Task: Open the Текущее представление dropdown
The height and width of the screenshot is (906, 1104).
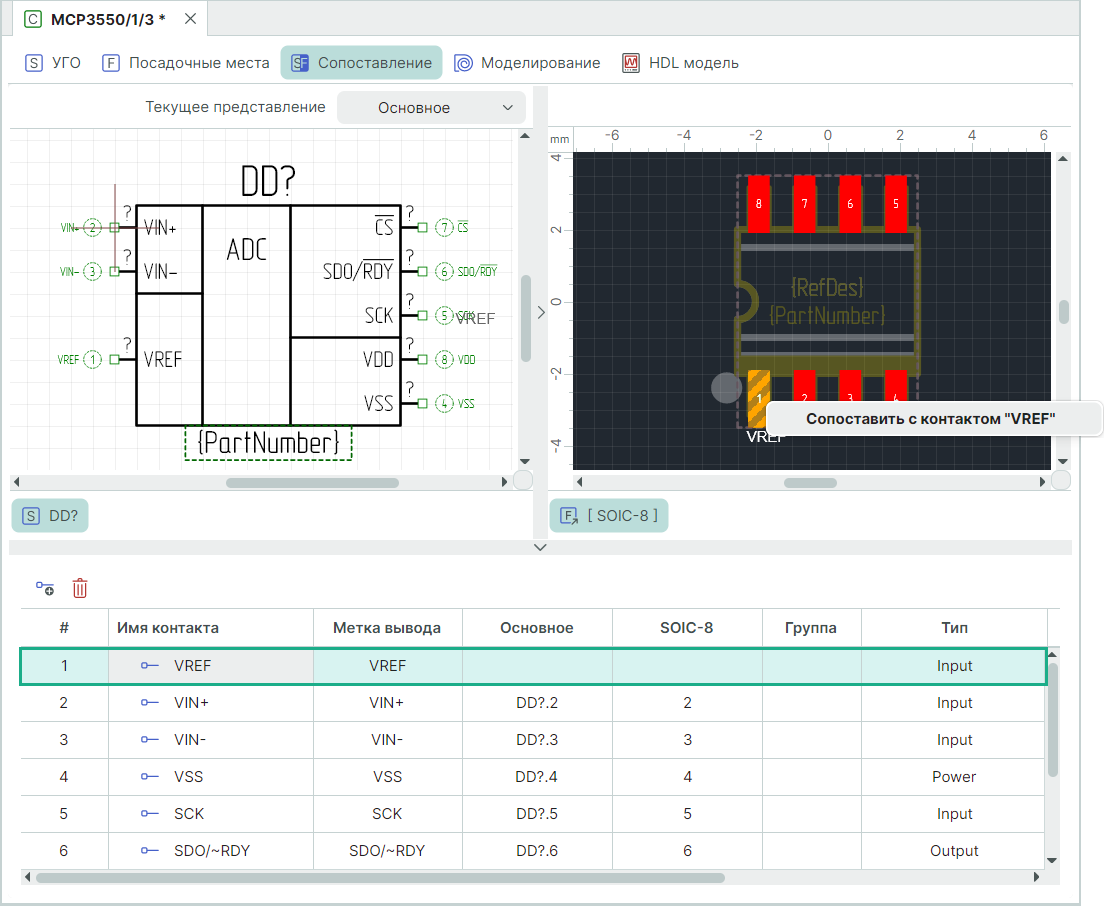Action: coord(431,107)
